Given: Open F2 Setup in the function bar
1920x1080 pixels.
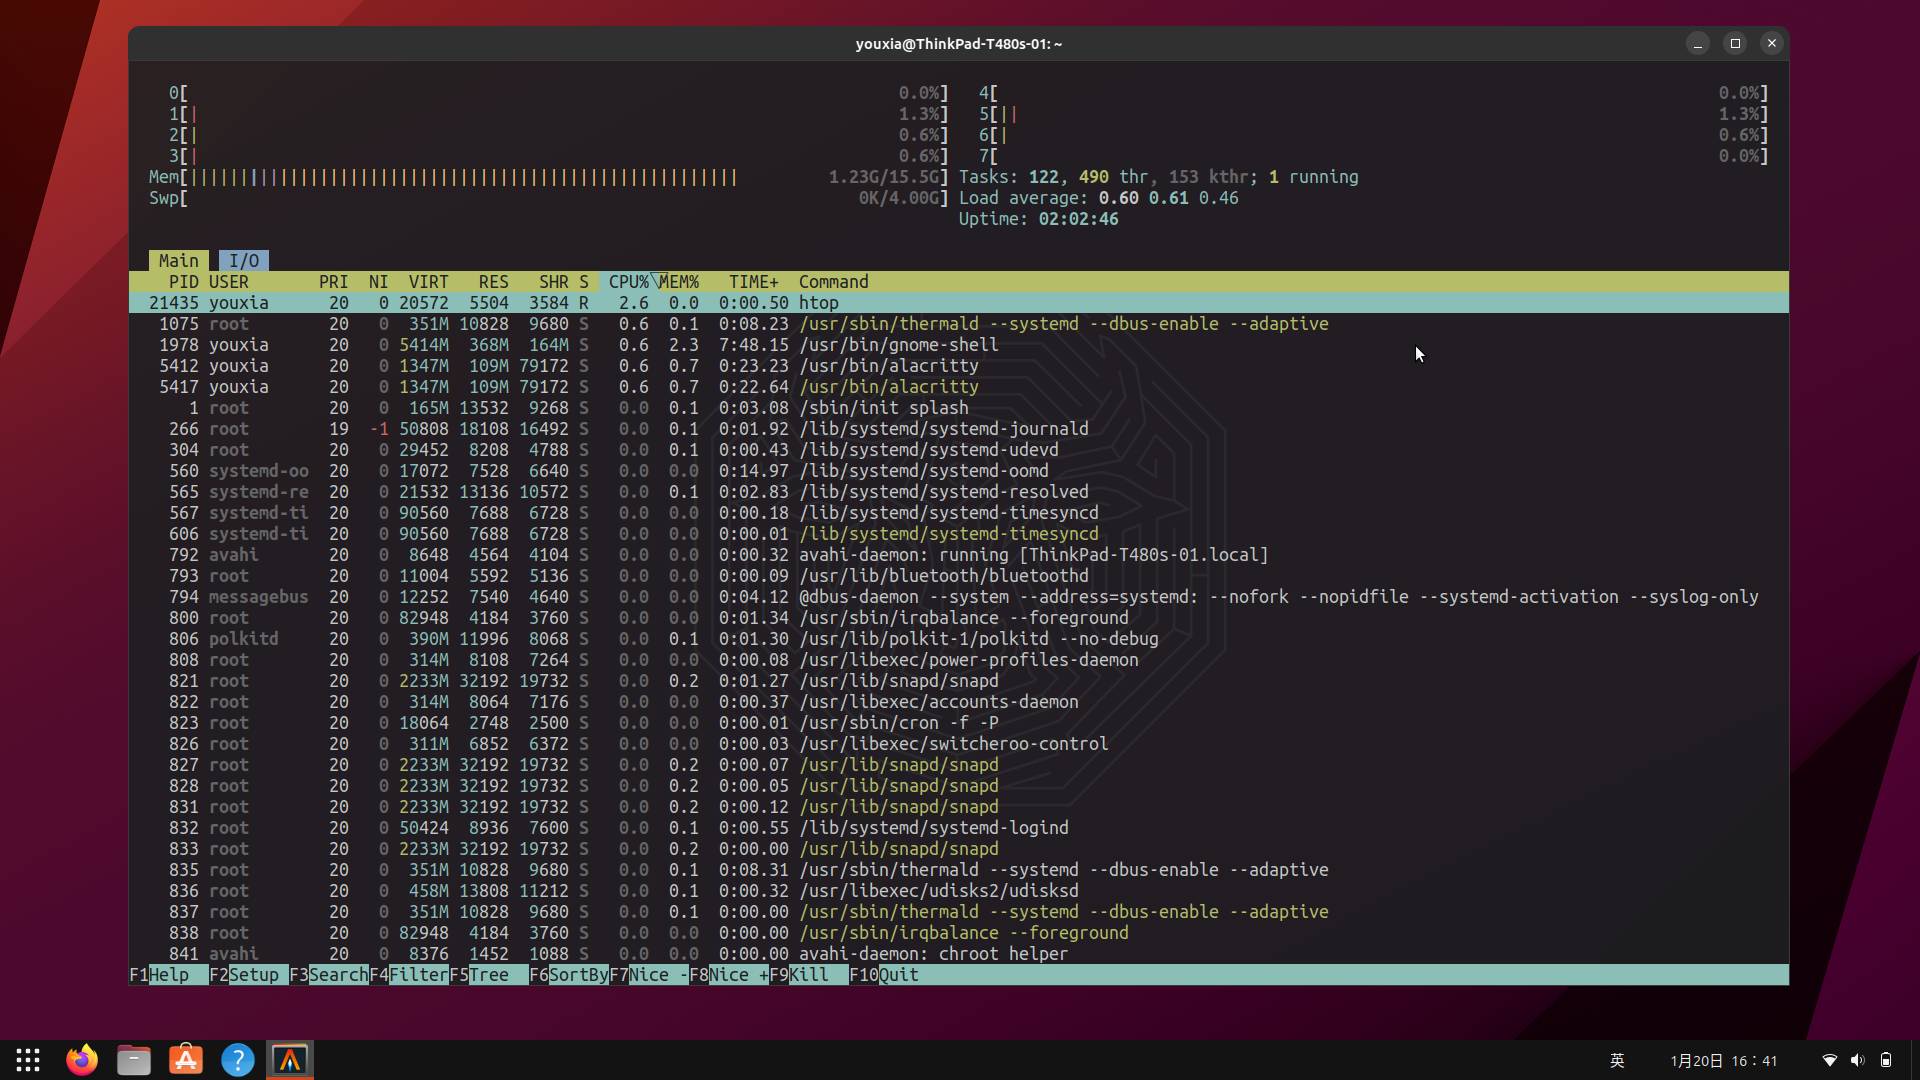Looking at the screenshot, I should pos(249,975).
